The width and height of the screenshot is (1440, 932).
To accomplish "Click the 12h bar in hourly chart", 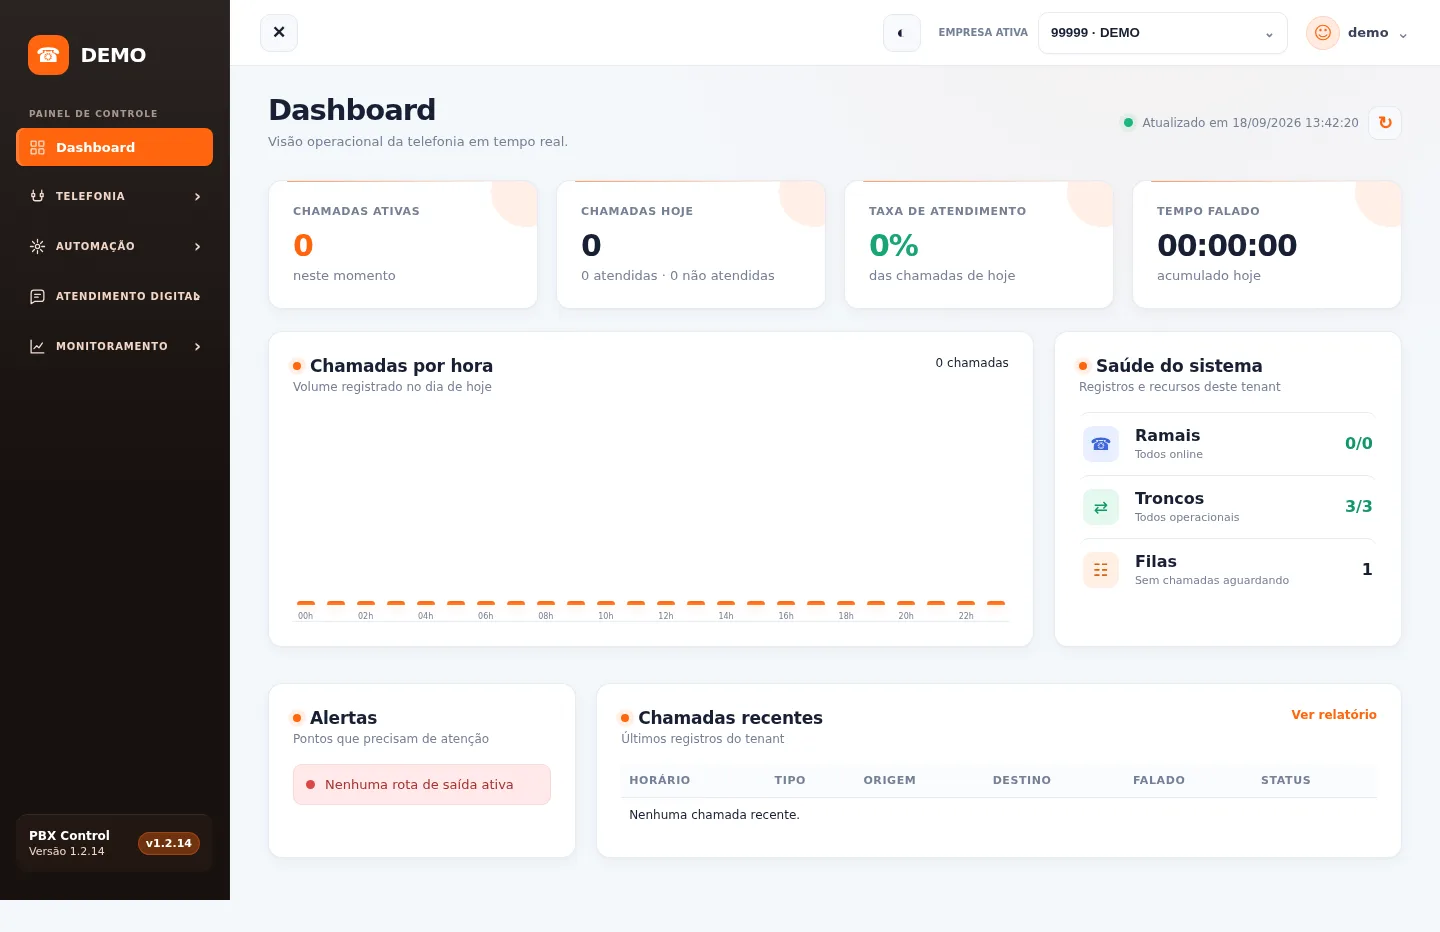I will [x=666, y=603].
